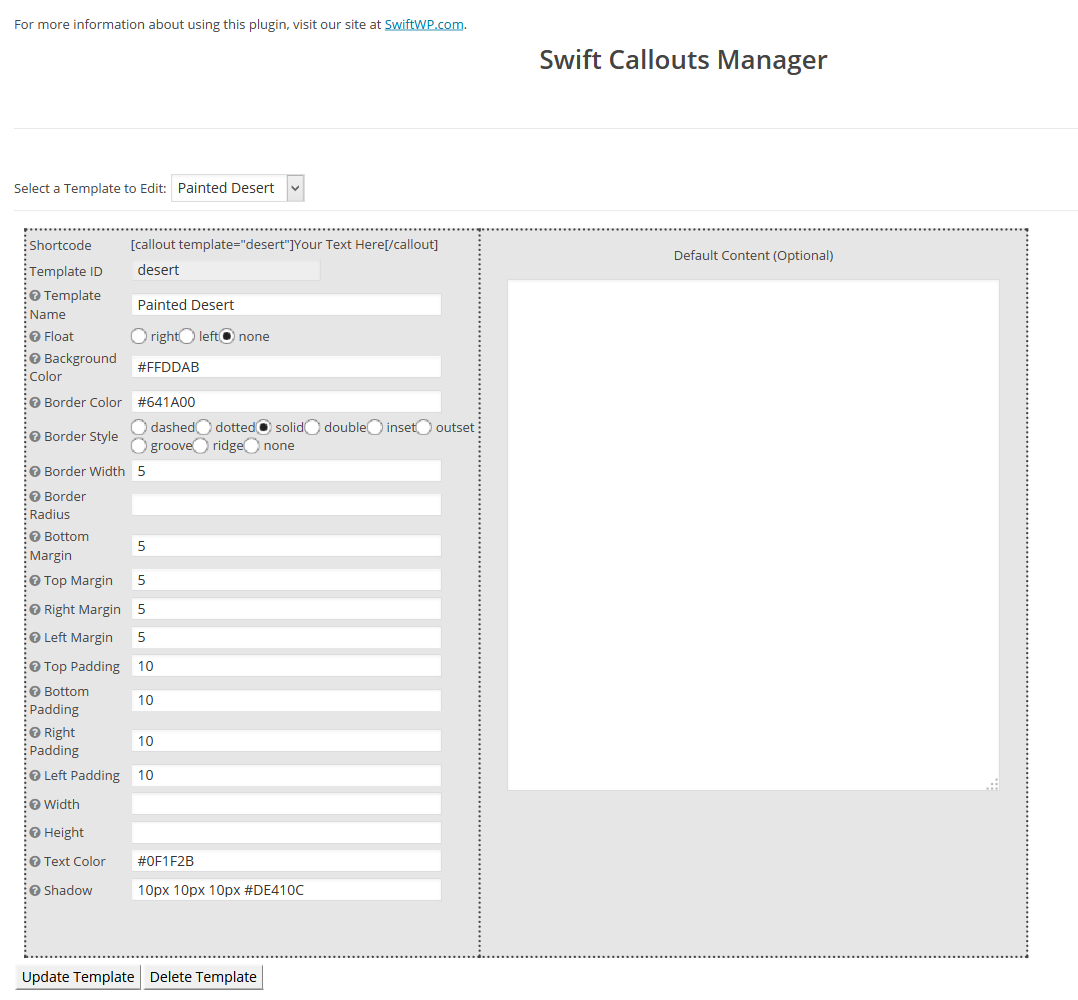The width and height of the screenshot is (1078, 1000).
Task: Click help icon next to Right Padding
Action: pyautogui.click(x=35, y=733)
